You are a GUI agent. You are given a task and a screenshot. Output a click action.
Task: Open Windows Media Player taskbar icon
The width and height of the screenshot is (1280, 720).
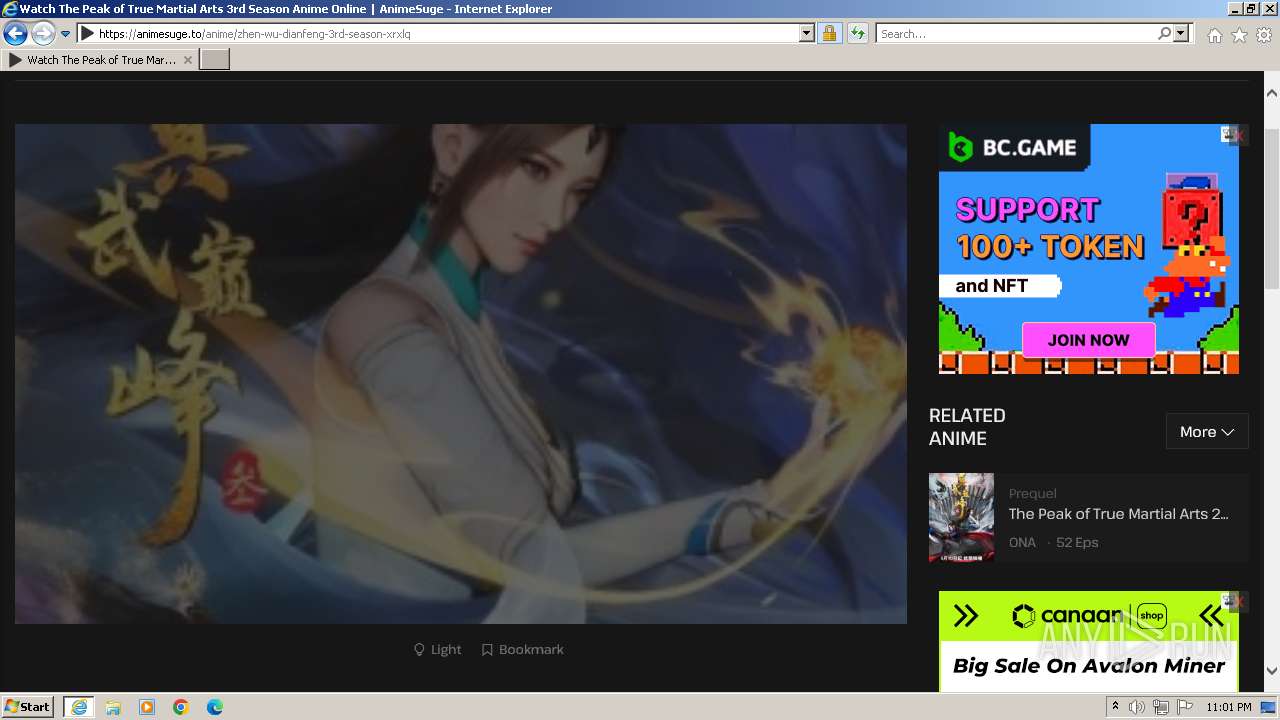(147, 707)
